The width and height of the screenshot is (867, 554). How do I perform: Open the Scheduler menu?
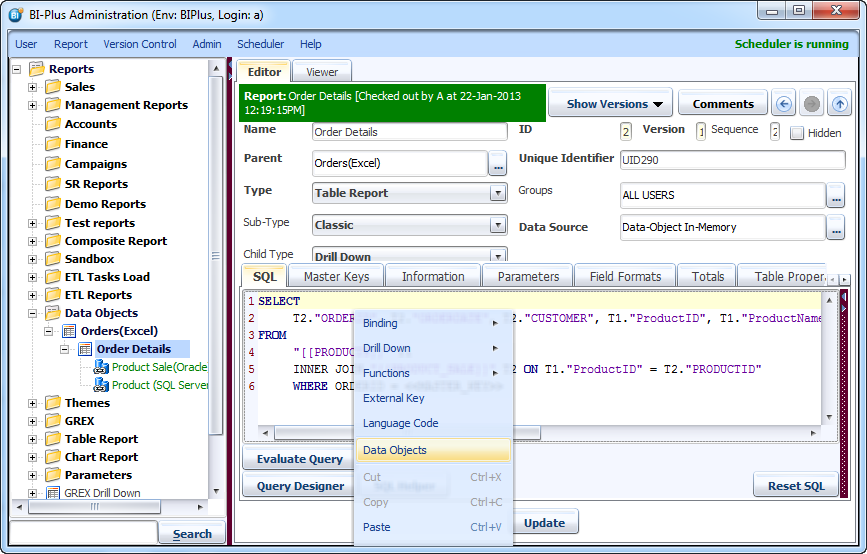coord(260,44)
